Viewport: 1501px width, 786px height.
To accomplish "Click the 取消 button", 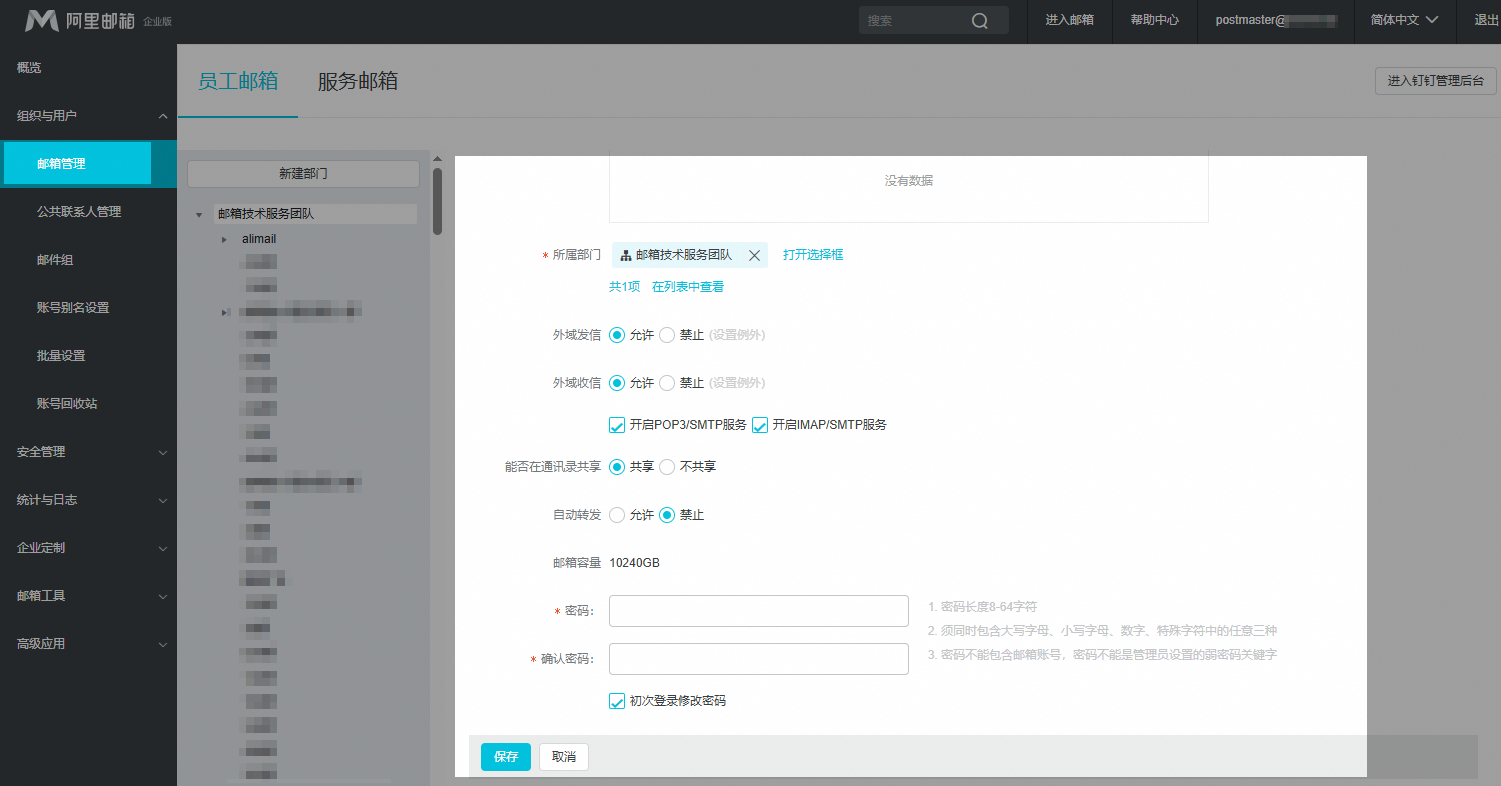I will [564, 757].
